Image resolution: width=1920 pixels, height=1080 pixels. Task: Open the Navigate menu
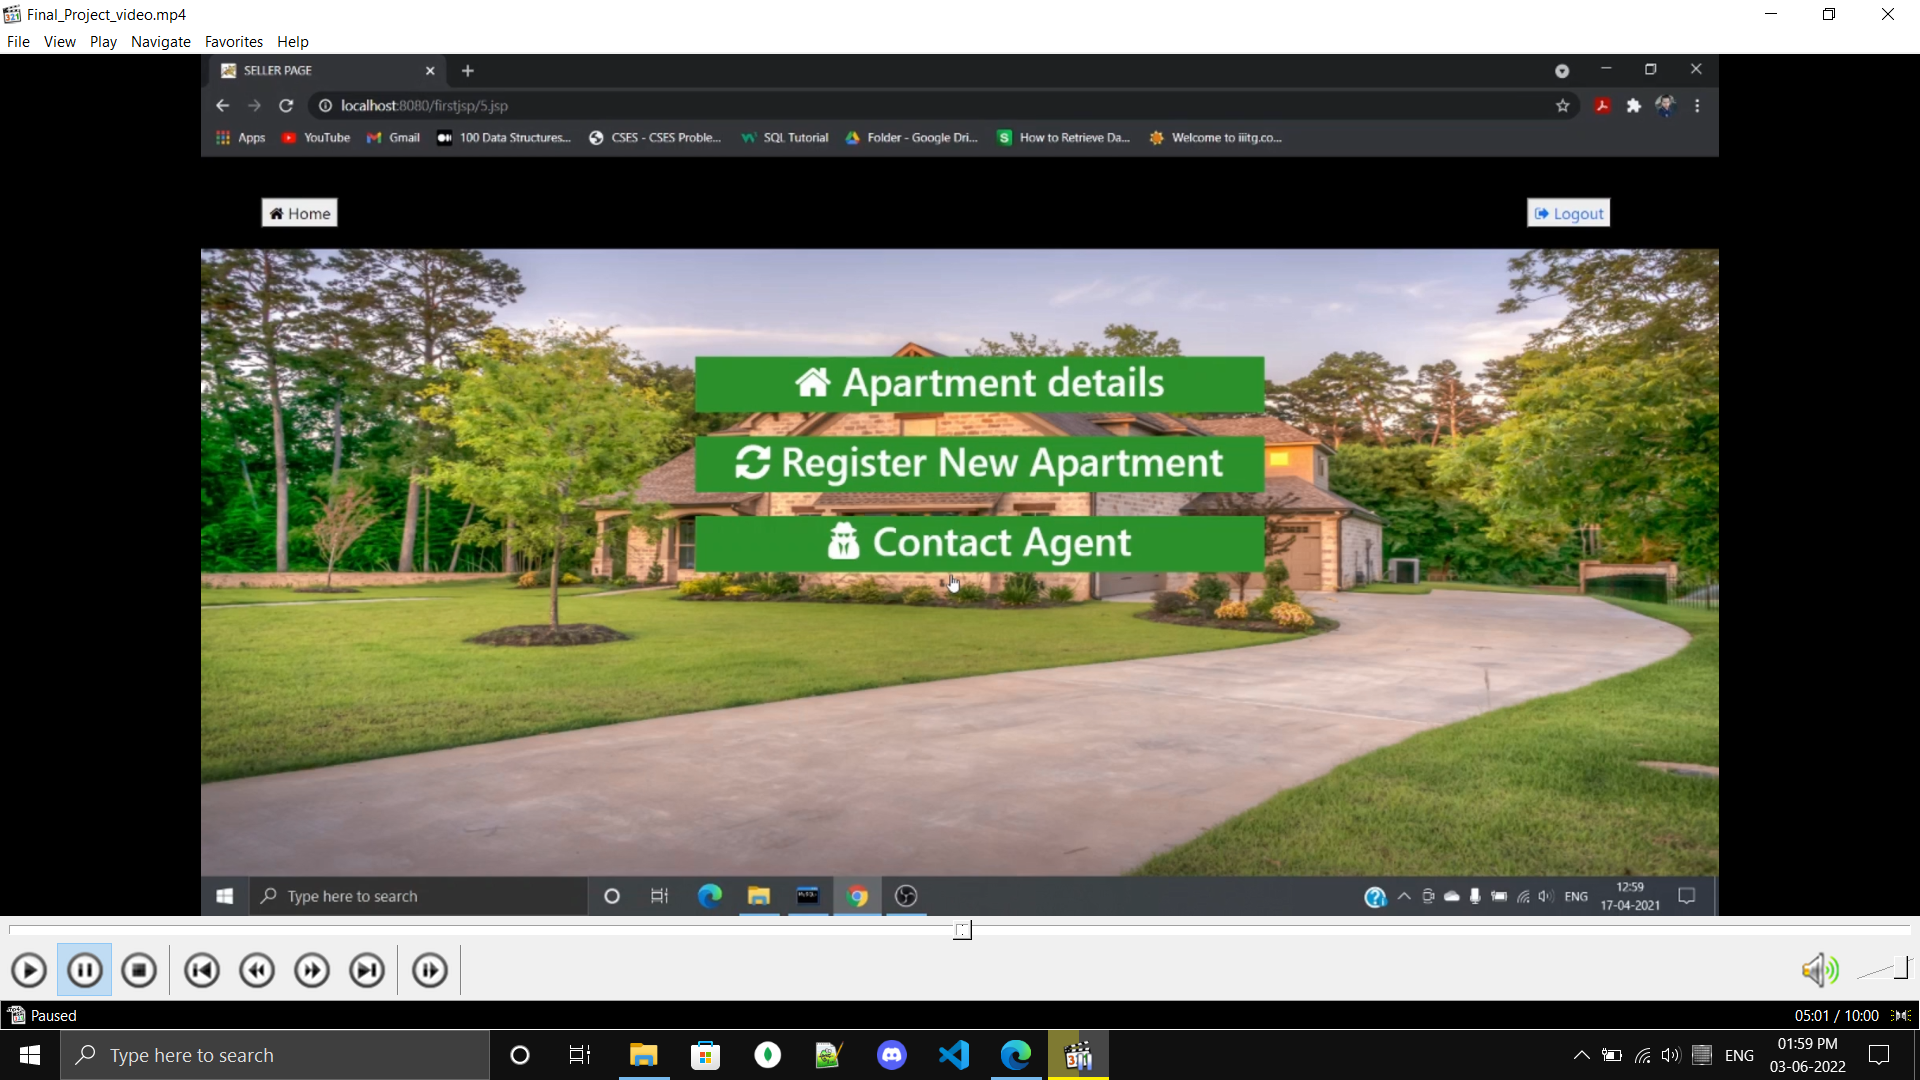160,42
